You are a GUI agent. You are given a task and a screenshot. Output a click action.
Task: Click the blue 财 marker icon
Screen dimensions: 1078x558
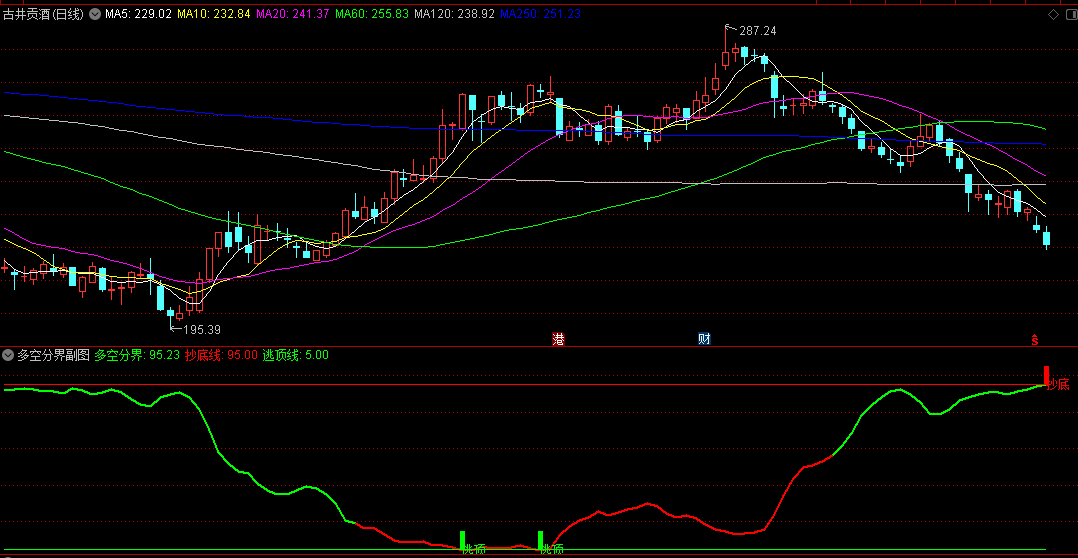pyautogui.click(x=704, y=339)
